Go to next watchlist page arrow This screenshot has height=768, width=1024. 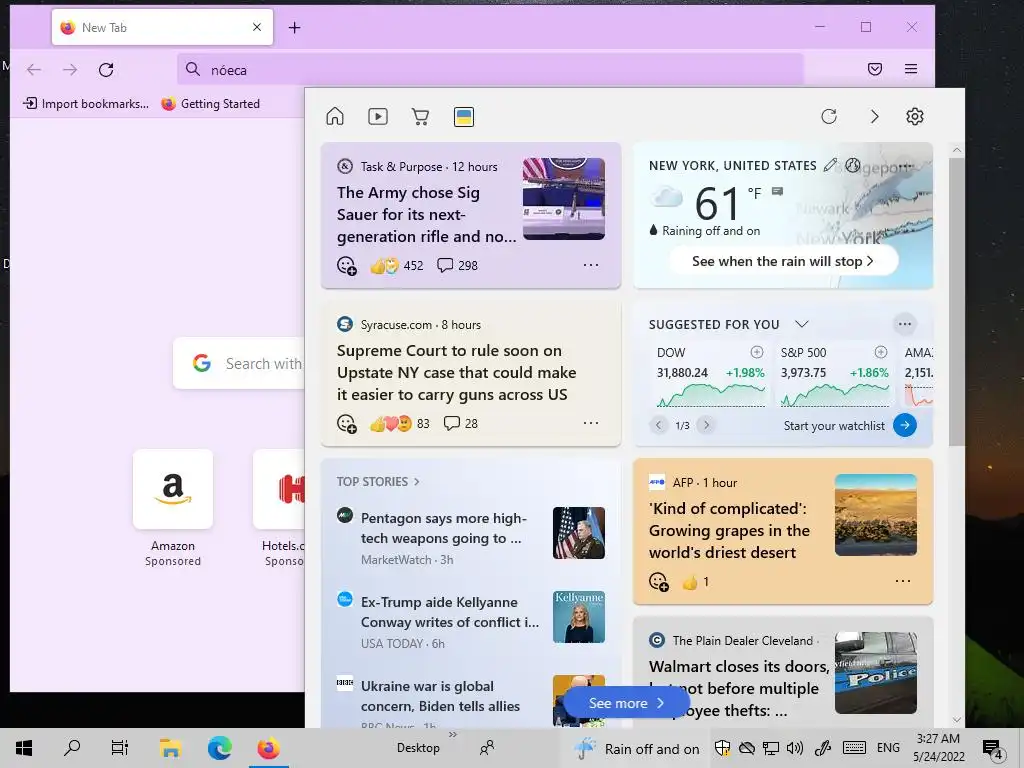click(706, 425)
